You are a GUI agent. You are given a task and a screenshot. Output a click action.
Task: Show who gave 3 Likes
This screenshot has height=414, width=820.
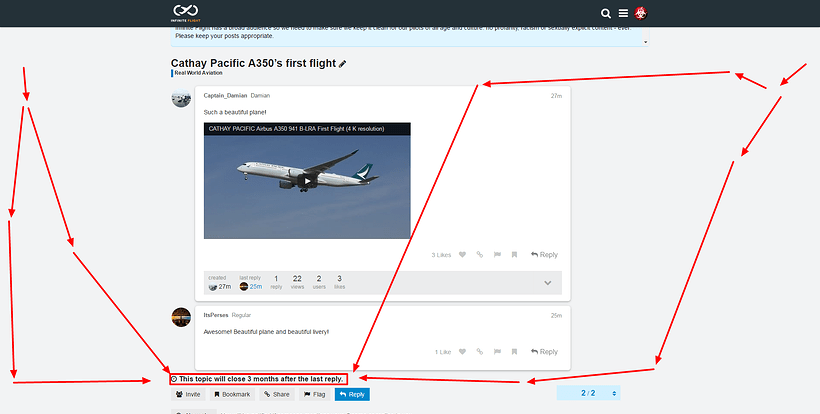point(441,255)
